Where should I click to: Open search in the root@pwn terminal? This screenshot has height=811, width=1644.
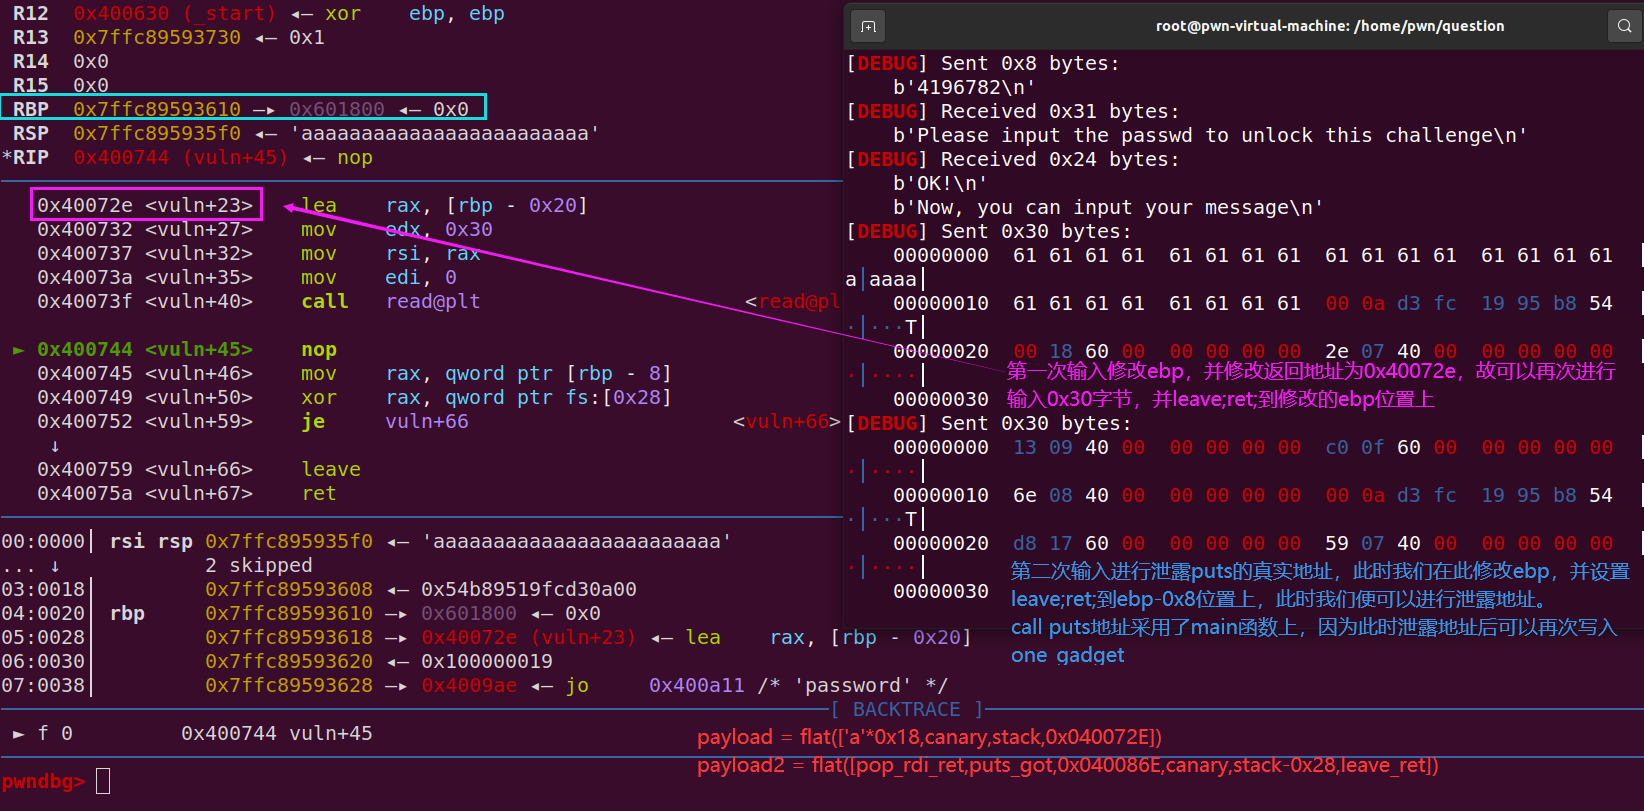pos(1624,26)
